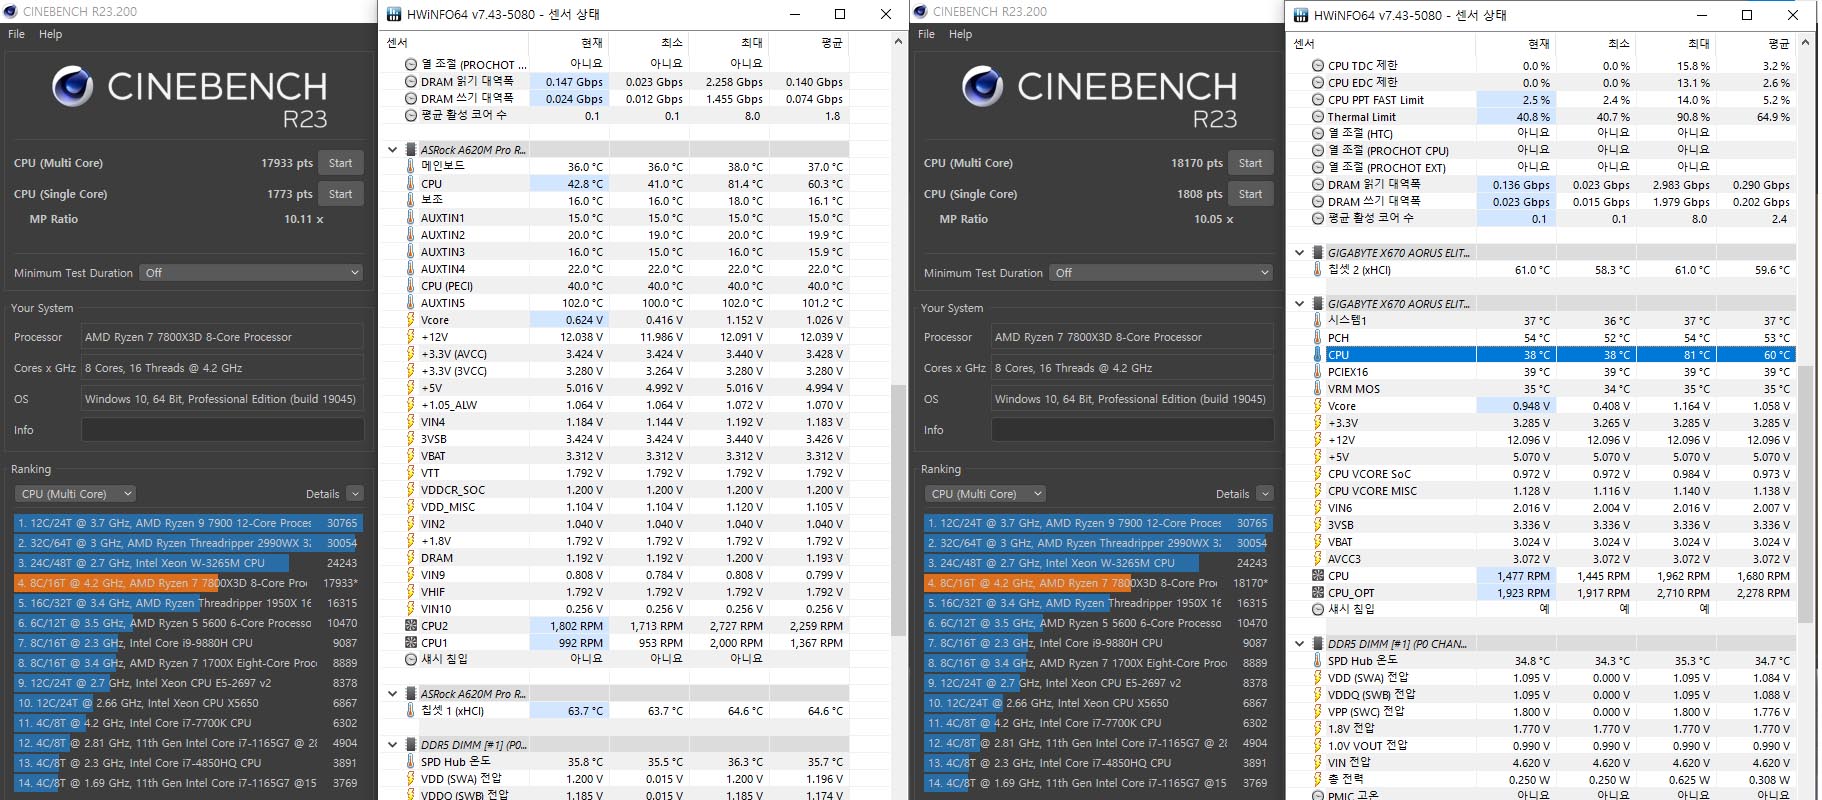
Task: Click thermometer icon beside VRM MOS
Action: click(x=1318, y=388)
